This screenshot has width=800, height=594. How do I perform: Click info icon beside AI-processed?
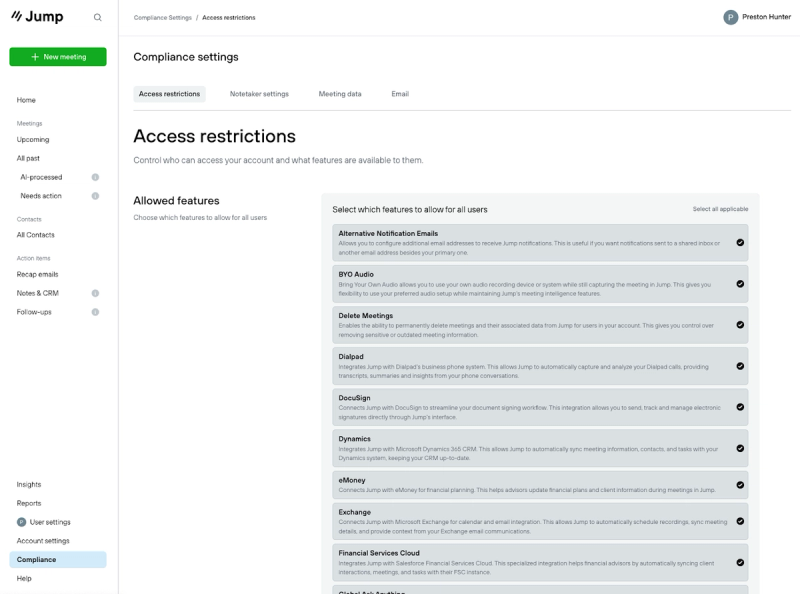[95, 177]
